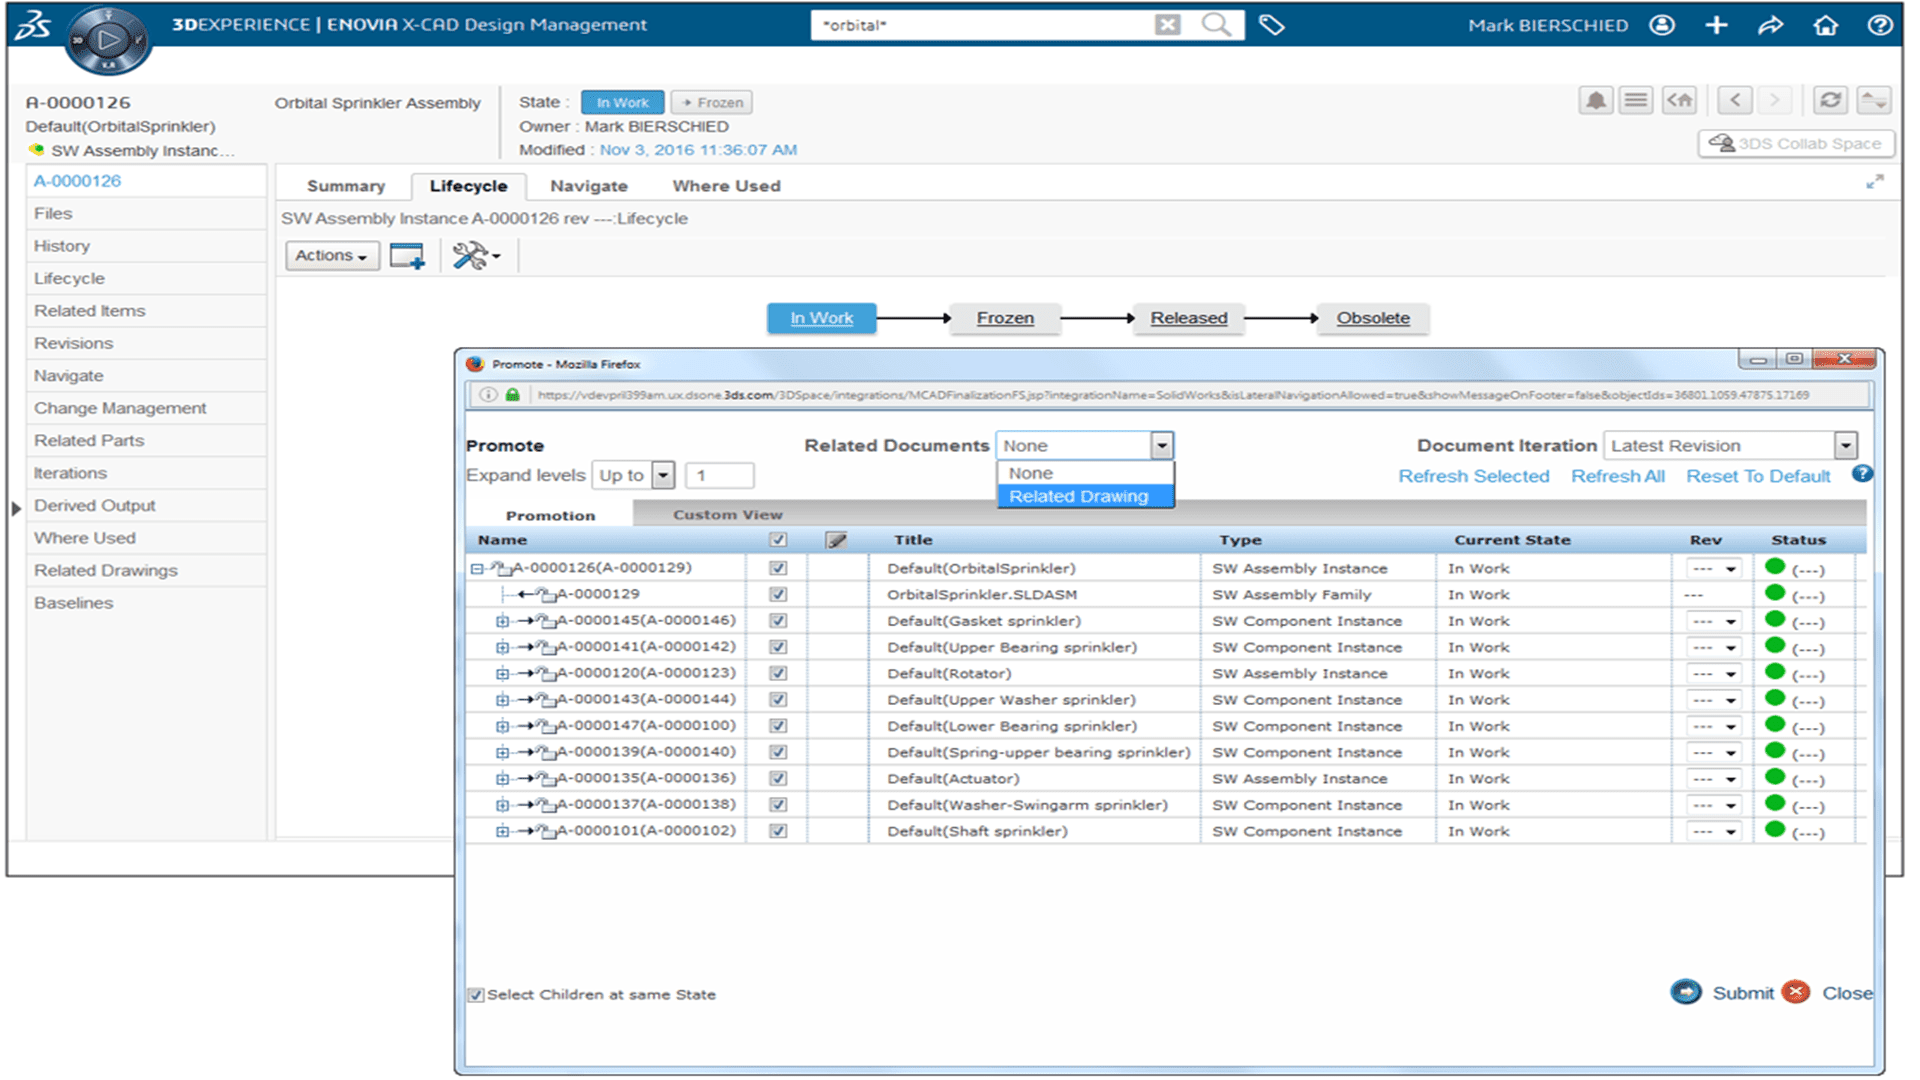Click the Reset To Default link

pos(1758,477)
